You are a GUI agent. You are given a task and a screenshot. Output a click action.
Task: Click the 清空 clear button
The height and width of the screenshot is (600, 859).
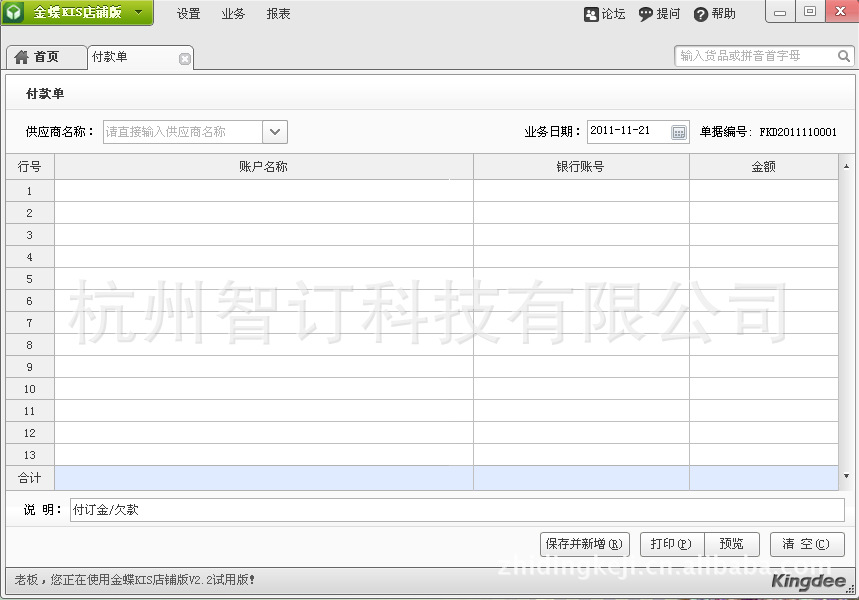pyautogui.click(x=806, y=544)
